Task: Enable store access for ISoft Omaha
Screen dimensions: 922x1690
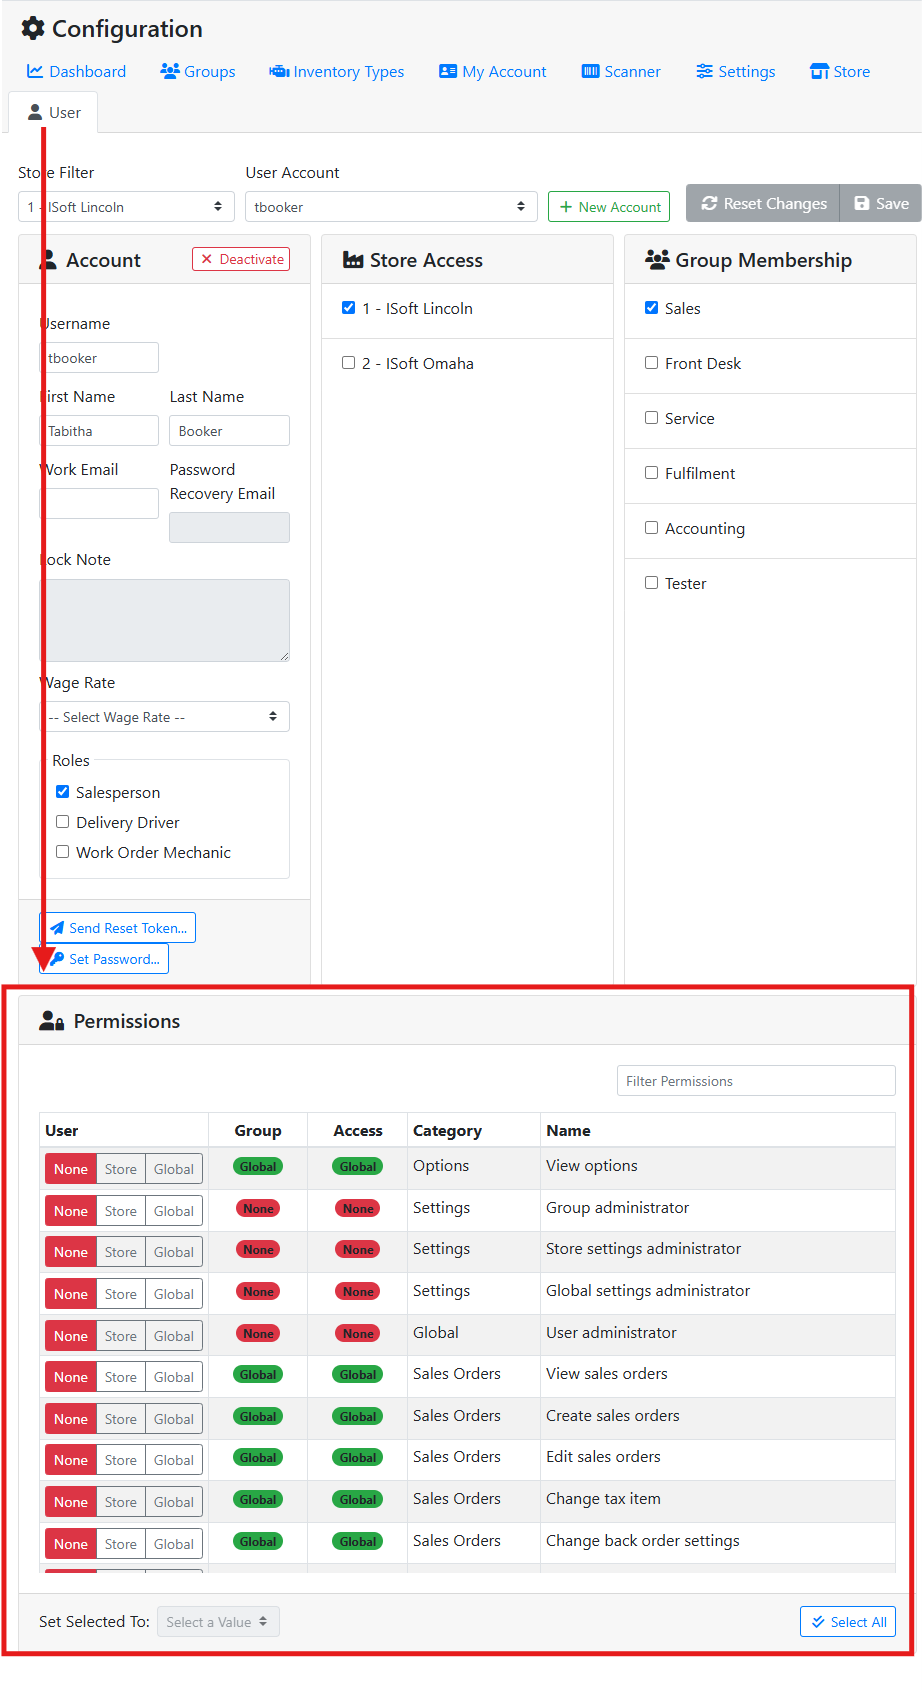Action: [x=349, y=363]
